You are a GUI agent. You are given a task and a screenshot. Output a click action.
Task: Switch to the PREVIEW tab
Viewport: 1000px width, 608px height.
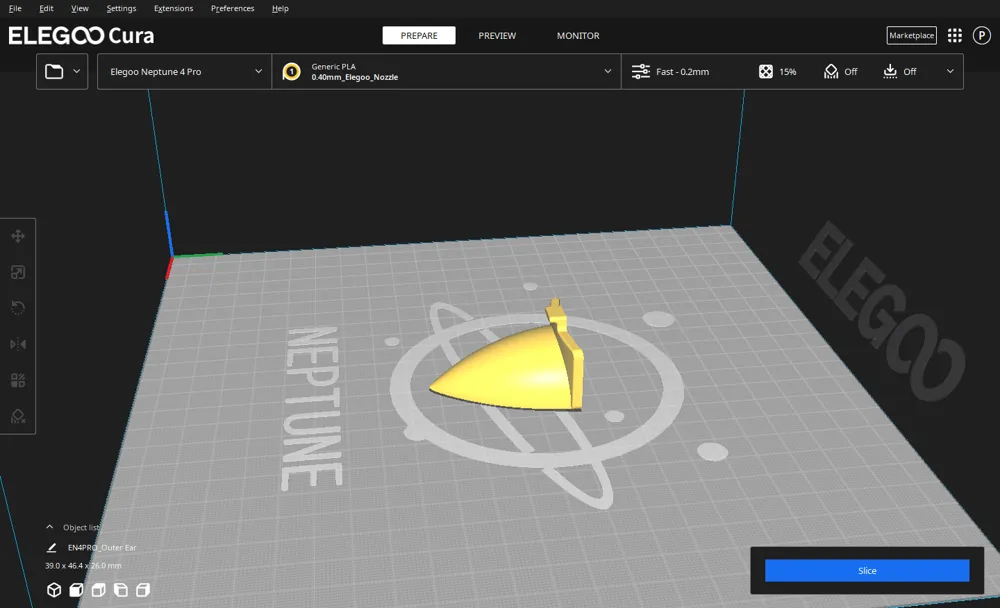click(497, 36)
